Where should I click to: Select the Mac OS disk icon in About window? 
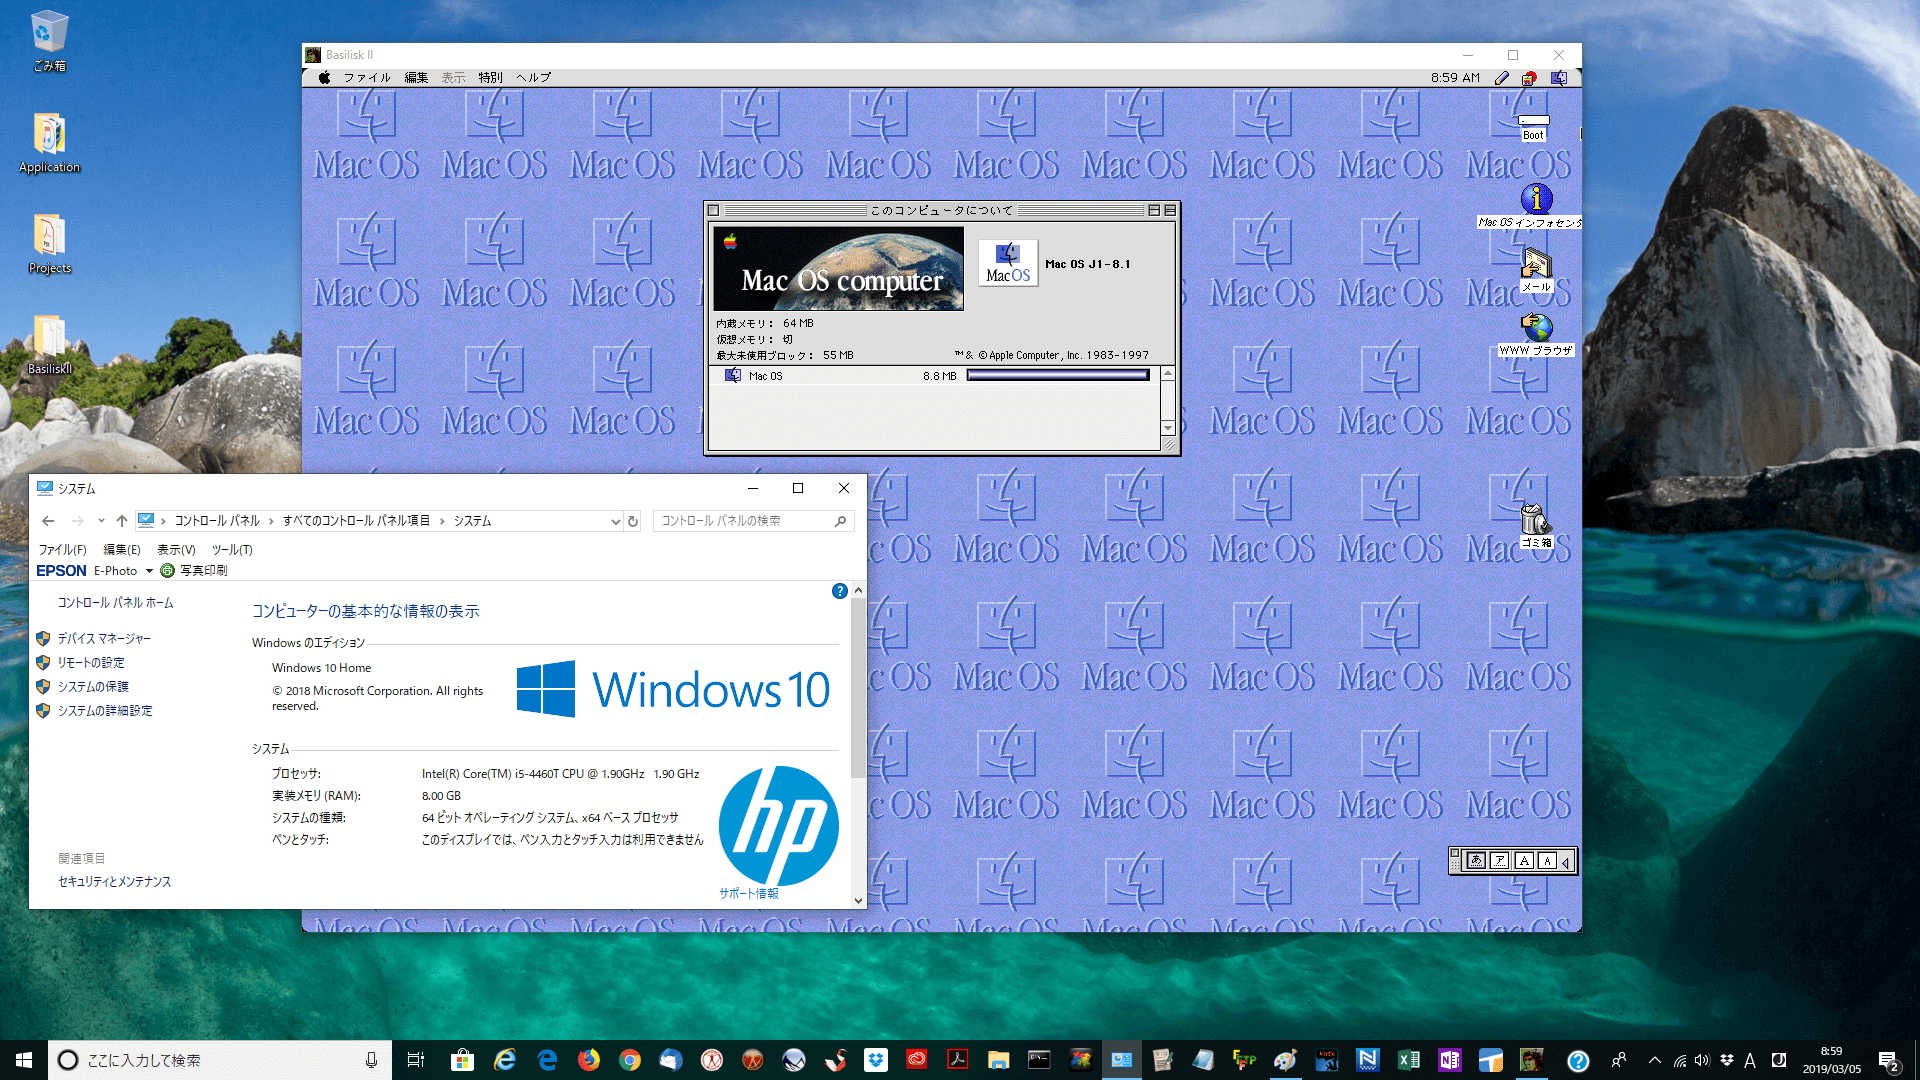(x=731, y=375)
